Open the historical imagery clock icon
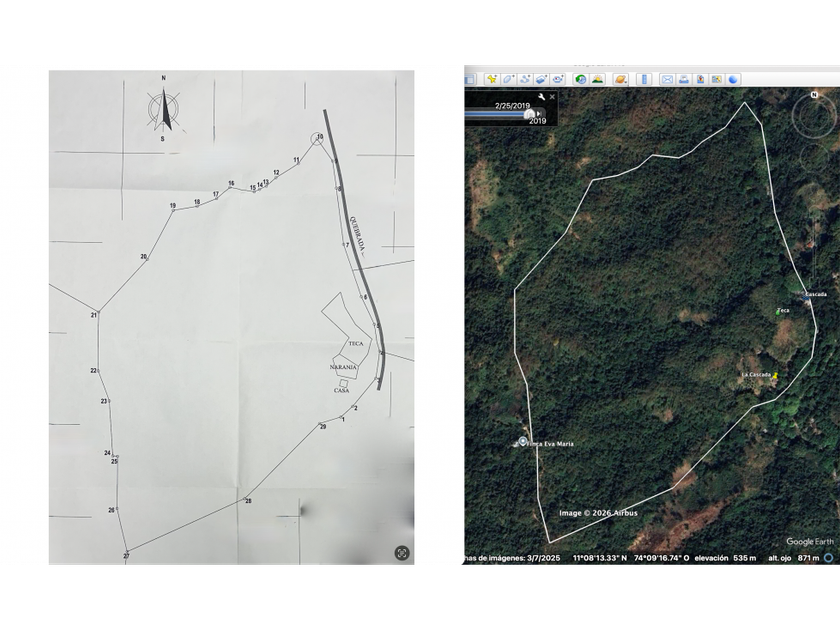The image size is (840, 630). tap(581, 79)
